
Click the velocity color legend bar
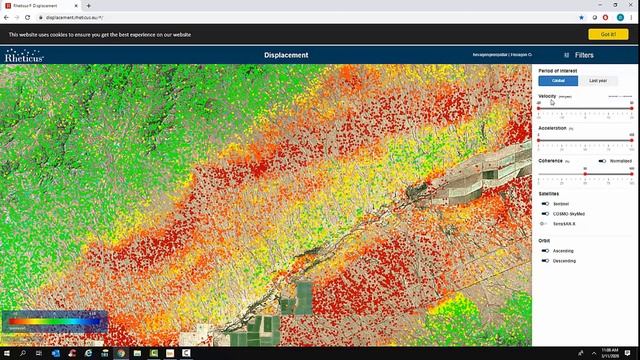pyautogui.click(x=54, y=322)
